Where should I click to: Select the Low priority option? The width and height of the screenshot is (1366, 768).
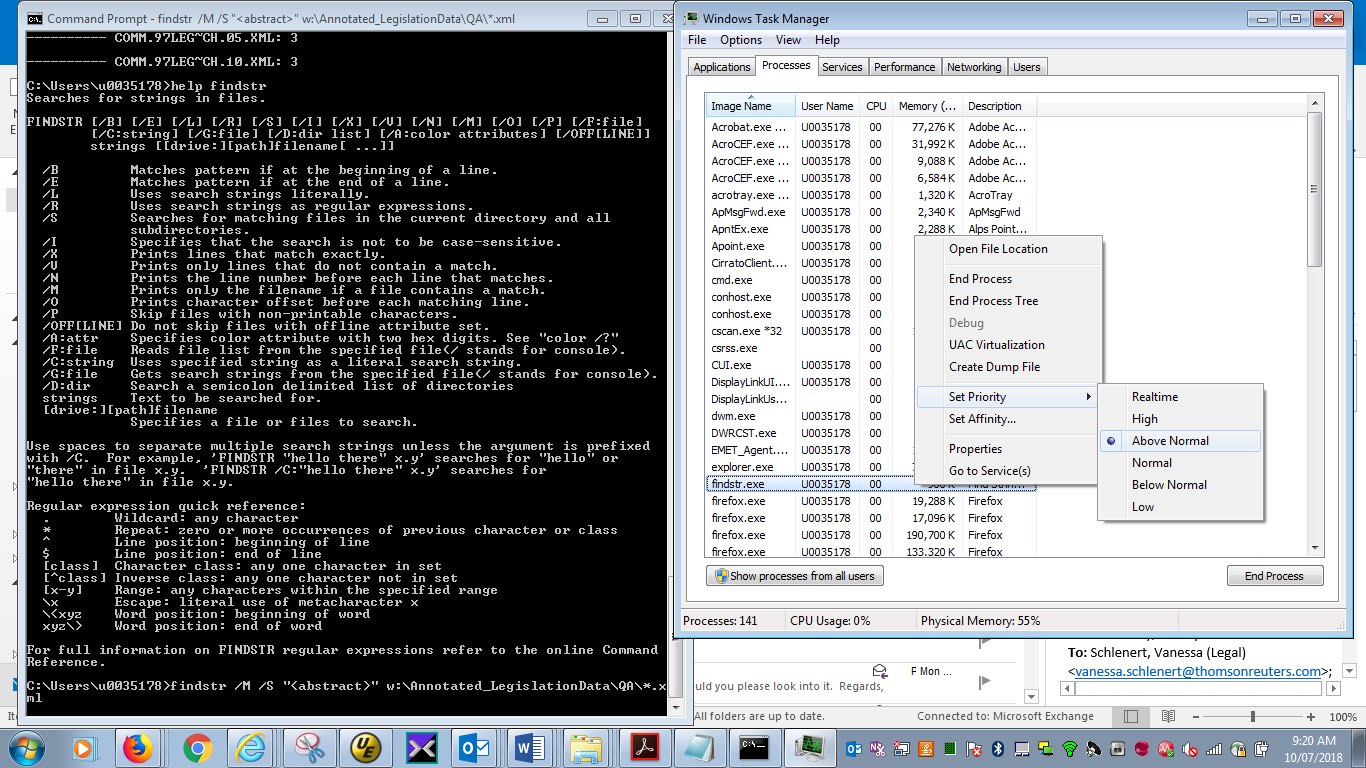click(x=1143, y=507)
